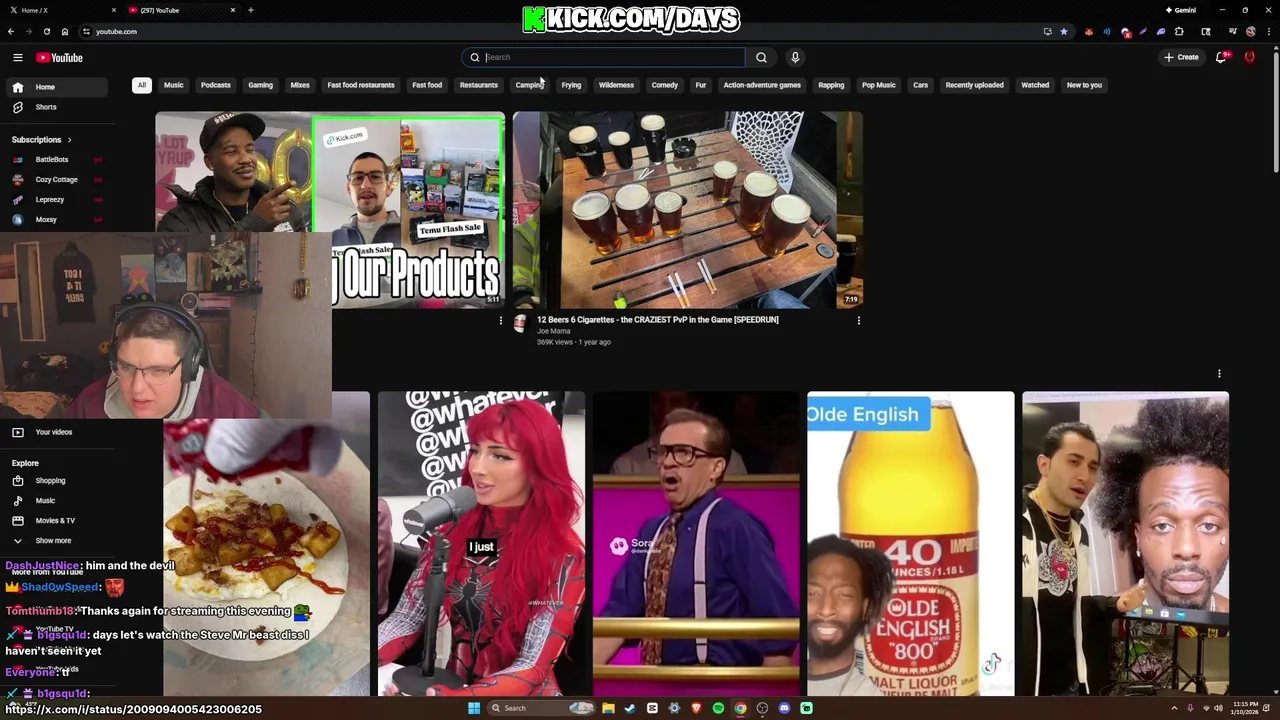Open the YouTube account avatar menu
The image size is (1280, 720).
pyautogui.click(x=1250, y=57)
